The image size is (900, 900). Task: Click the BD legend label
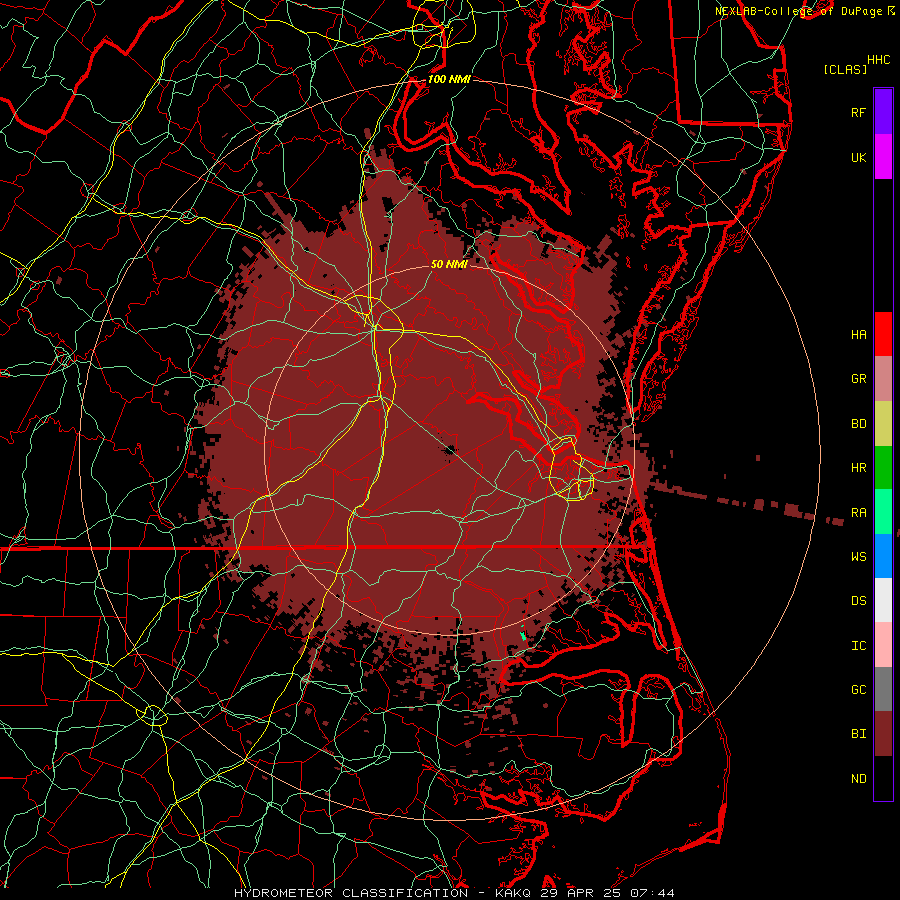coord(858,424)
